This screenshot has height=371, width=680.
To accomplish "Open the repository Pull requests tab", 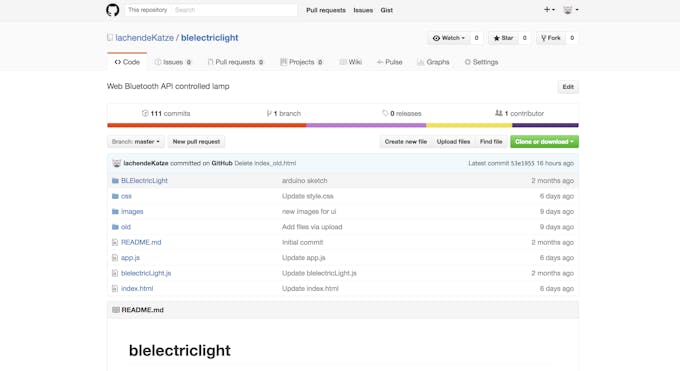I will coord(235,62).
